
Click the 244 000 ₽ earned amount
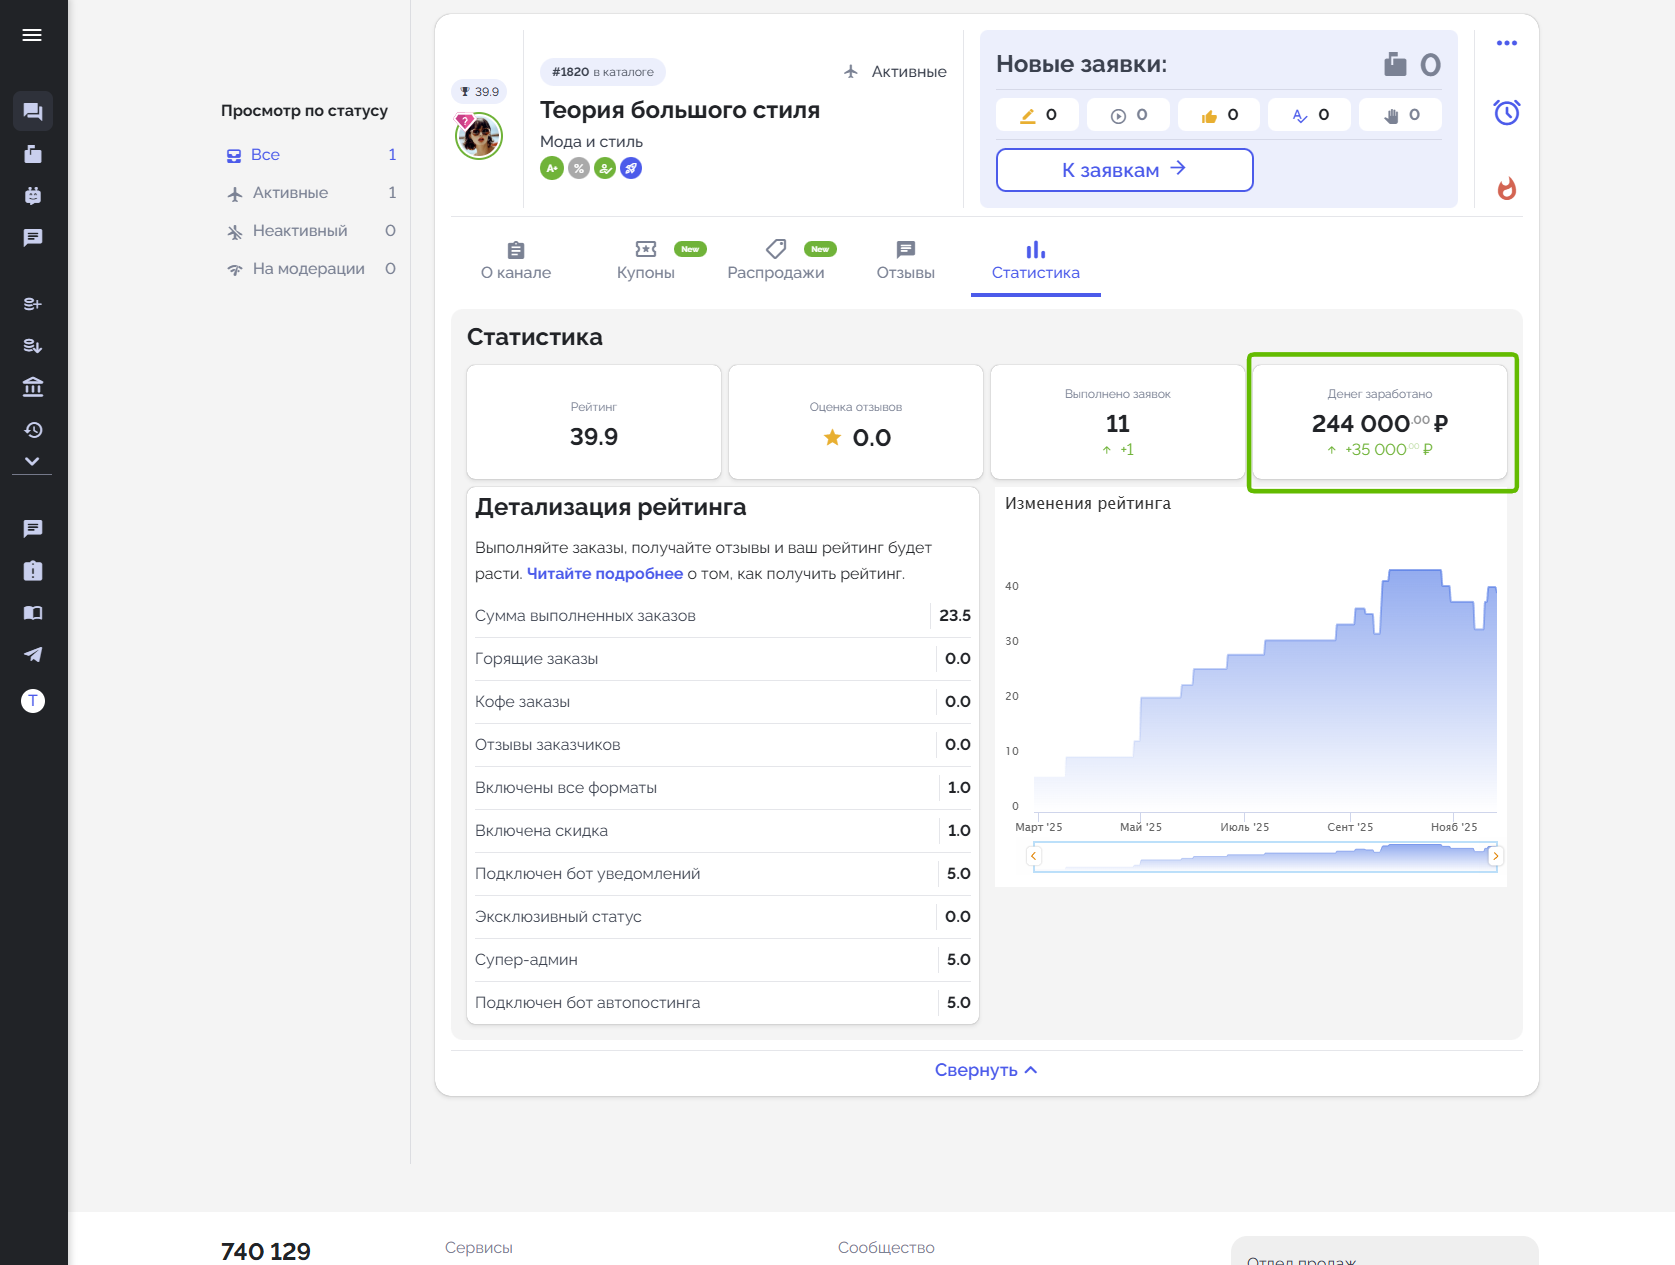(1380, 424)
